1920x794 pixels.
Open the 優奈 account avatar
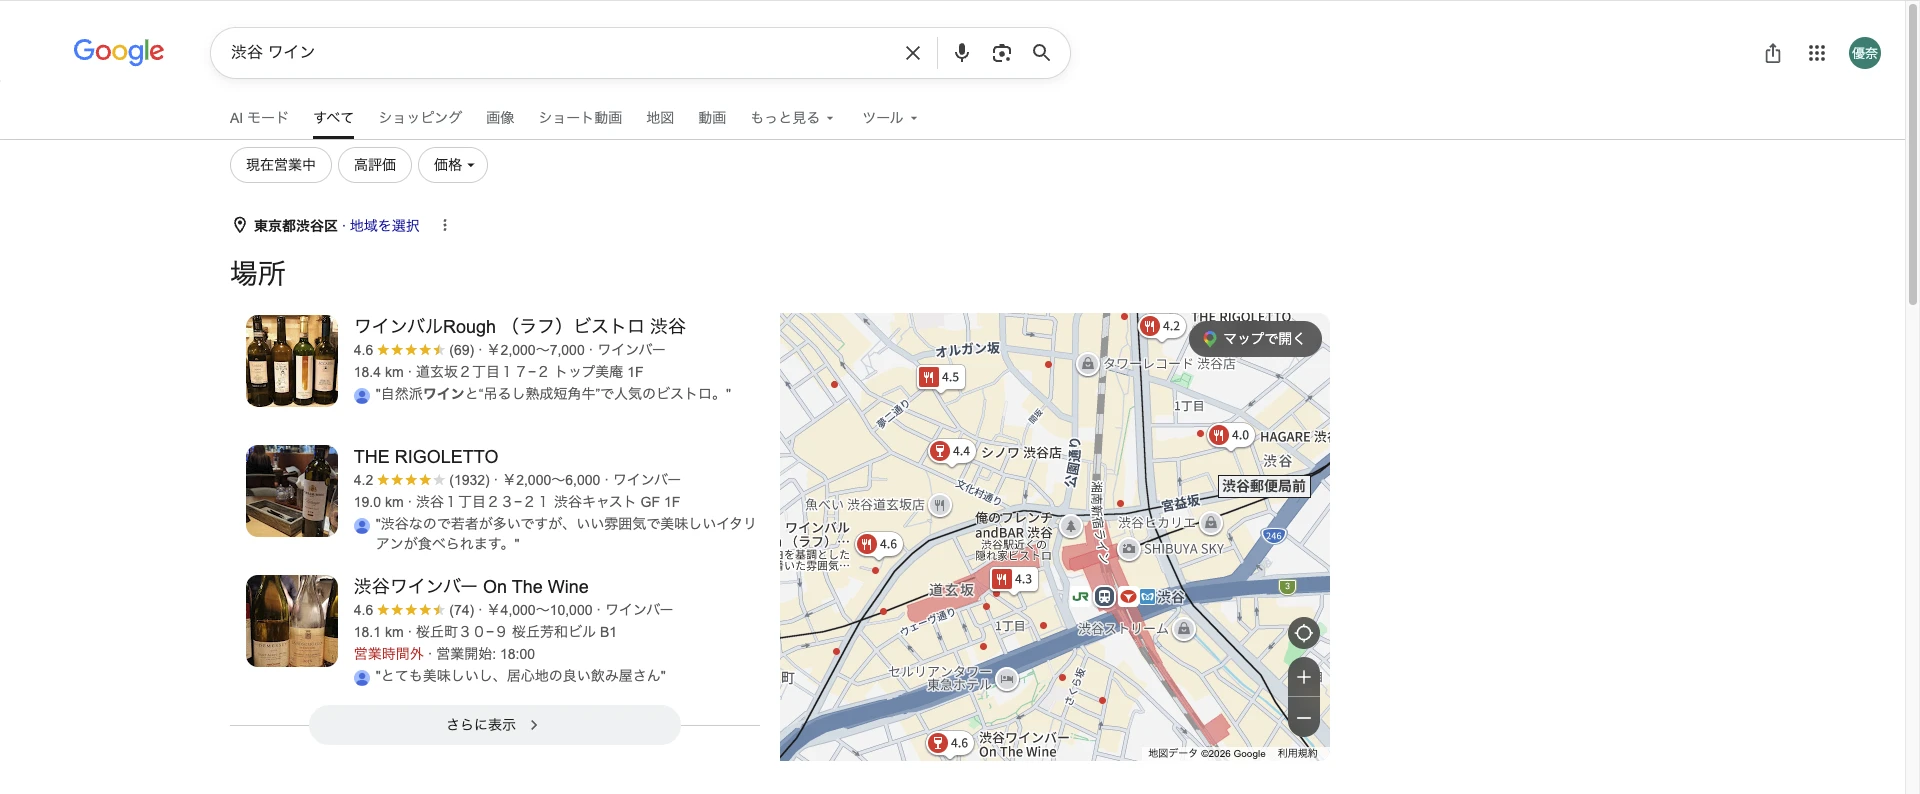click(x=1864, y=53)
